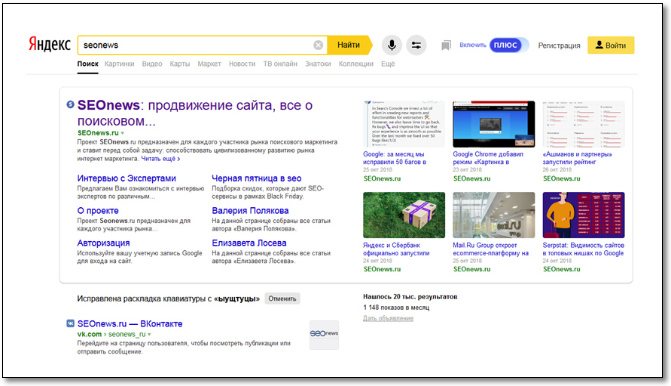Open the Маркет tab
This screenshot has width=671, height=386.
209,64
